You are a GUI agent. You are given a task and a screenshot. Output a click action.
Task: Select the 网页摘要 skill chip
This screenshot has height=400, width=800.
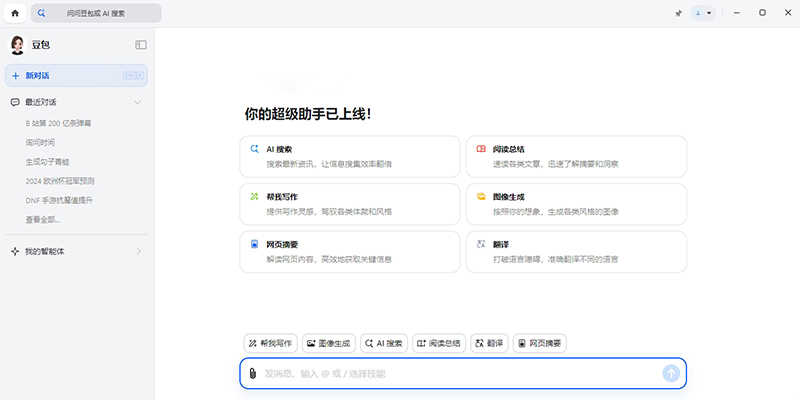pos(539,343)
